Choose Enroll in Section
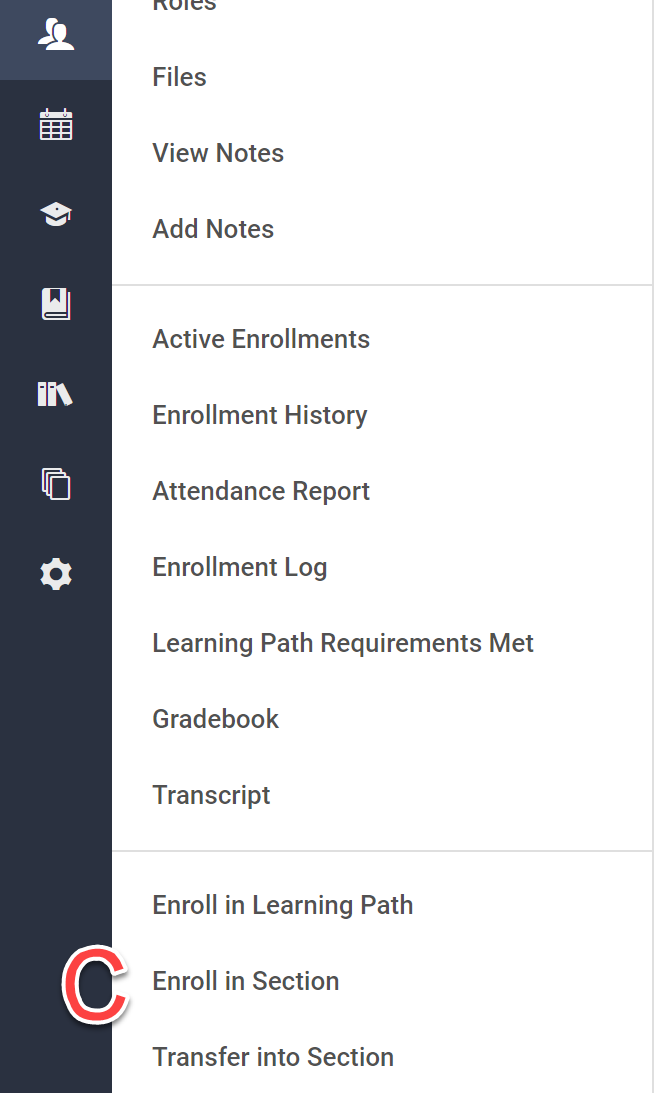665x1093 pixels. [x=246, y=981]
